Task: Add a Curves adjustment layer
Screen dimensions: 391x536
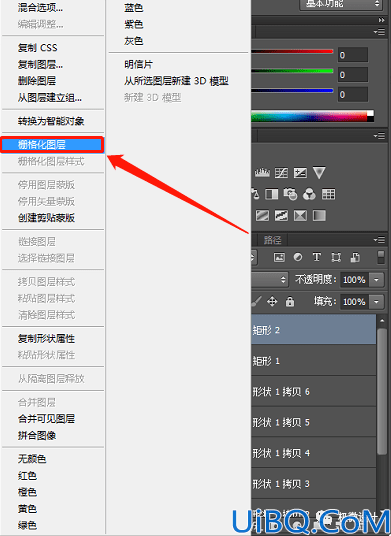Action: click(x=281, y=173)
